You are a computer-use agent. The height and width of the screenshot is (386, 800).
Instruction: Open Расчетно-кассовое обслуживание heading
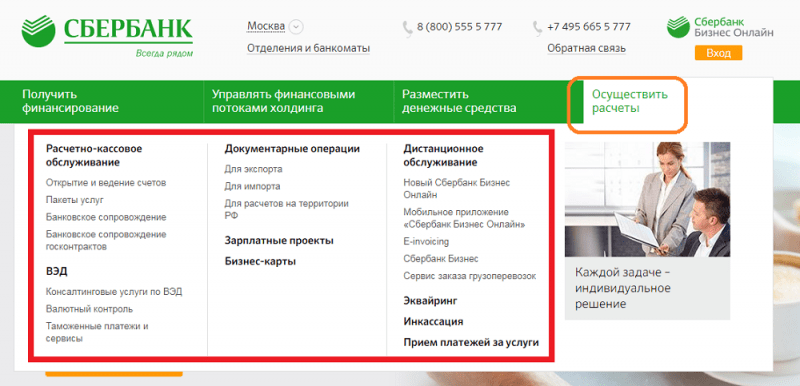coord(94,156)
